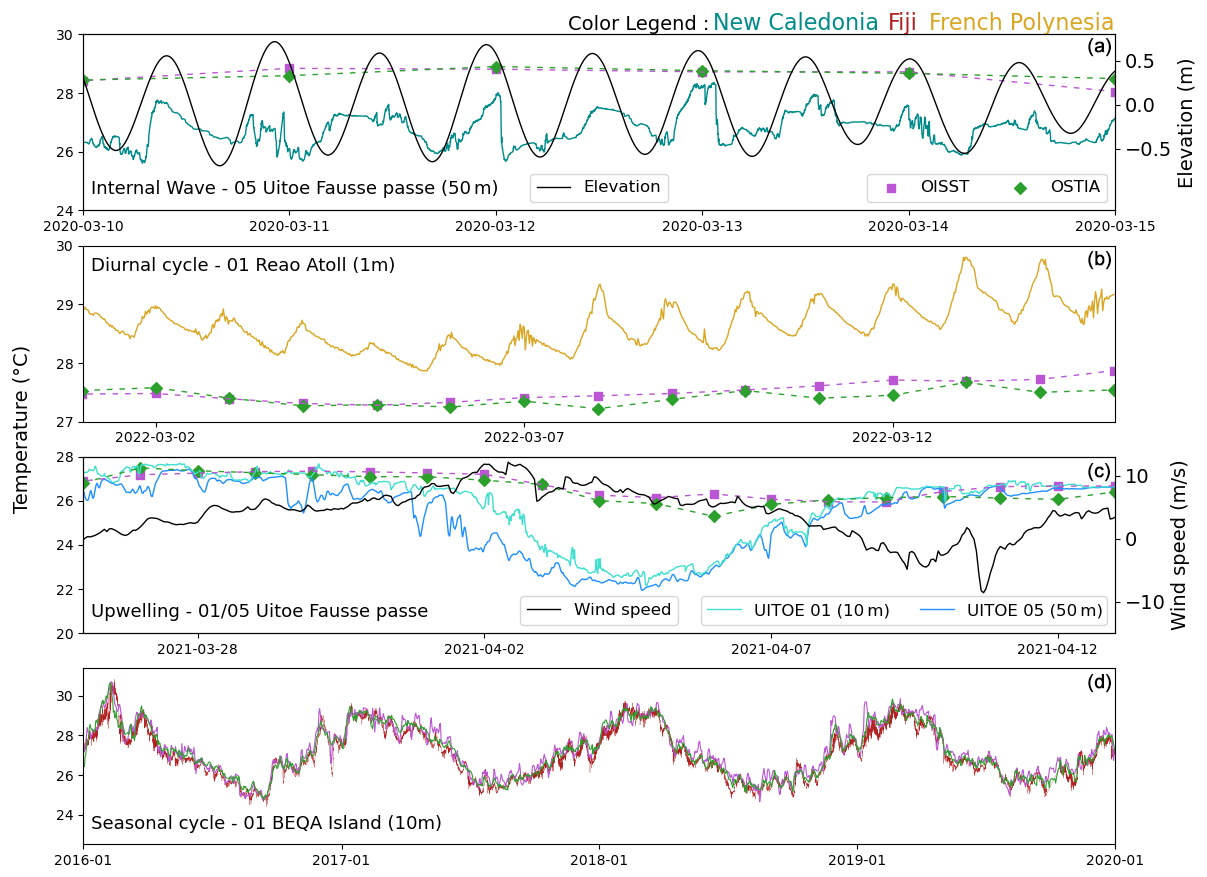This screenshot has height=877, width=1207.
Task: Select the black Elevation line legend sample
Action: (x=556, y=188)
